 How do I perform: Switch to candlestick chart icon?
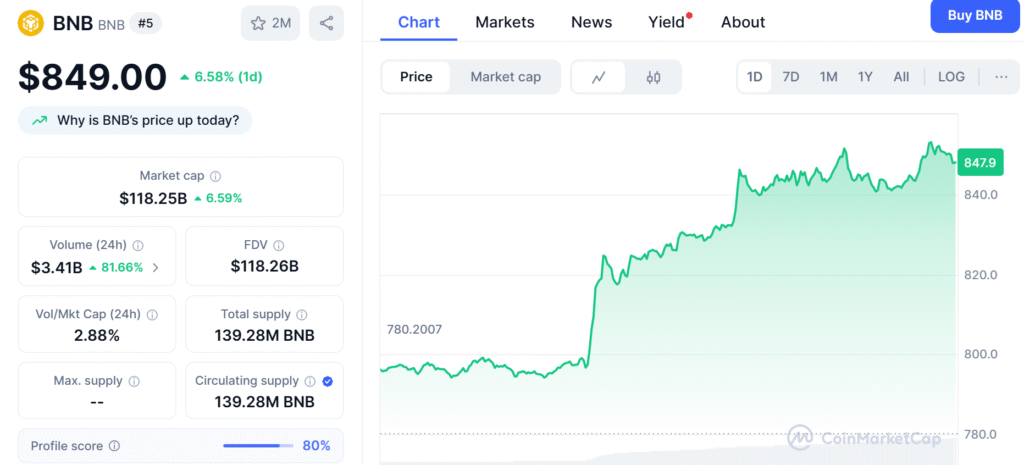coord(654,77)
